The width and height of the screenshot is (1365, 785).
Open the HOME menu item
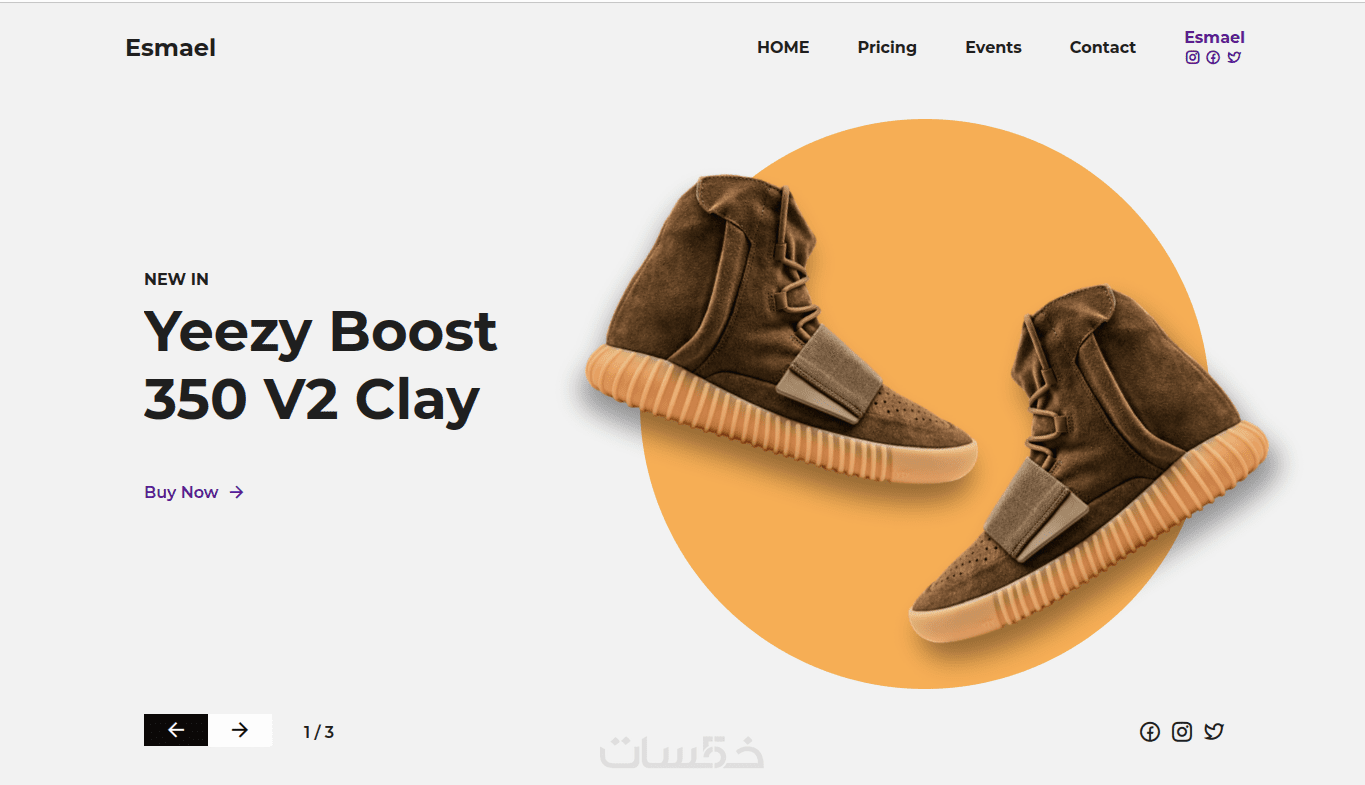tap(783, 47)
